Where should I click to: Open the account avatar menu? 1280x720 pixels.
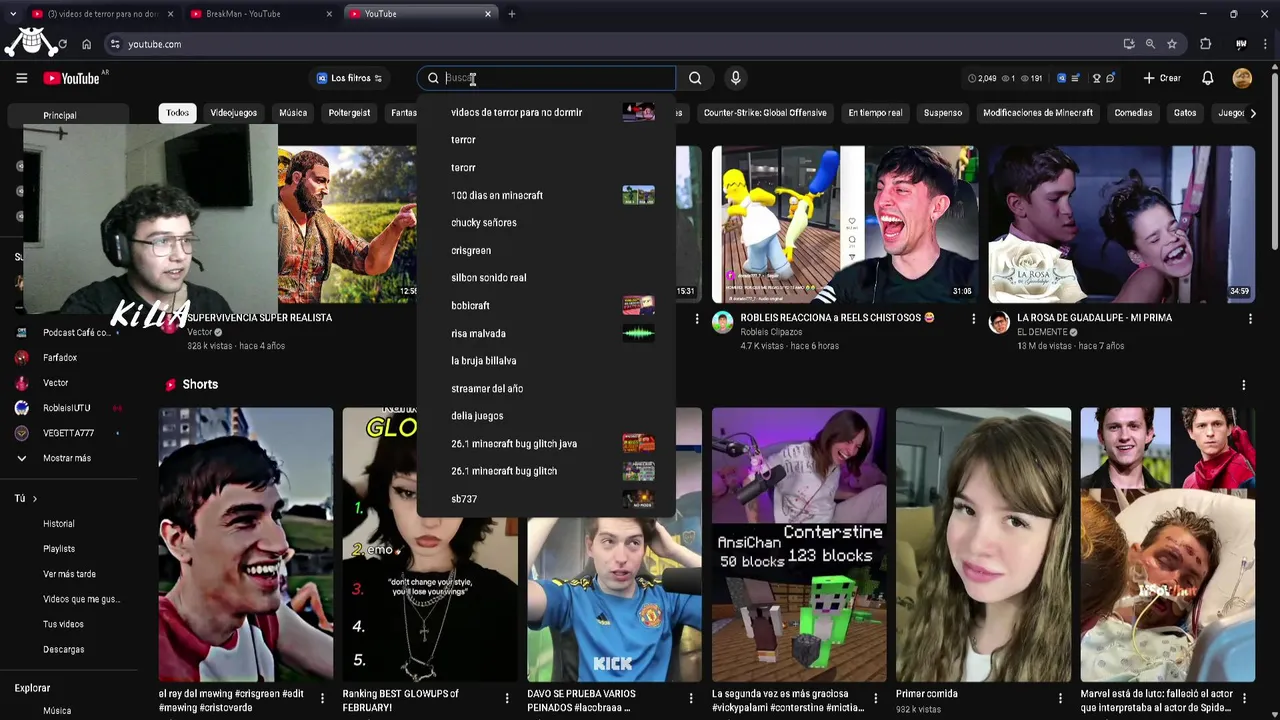(1242, 78)
